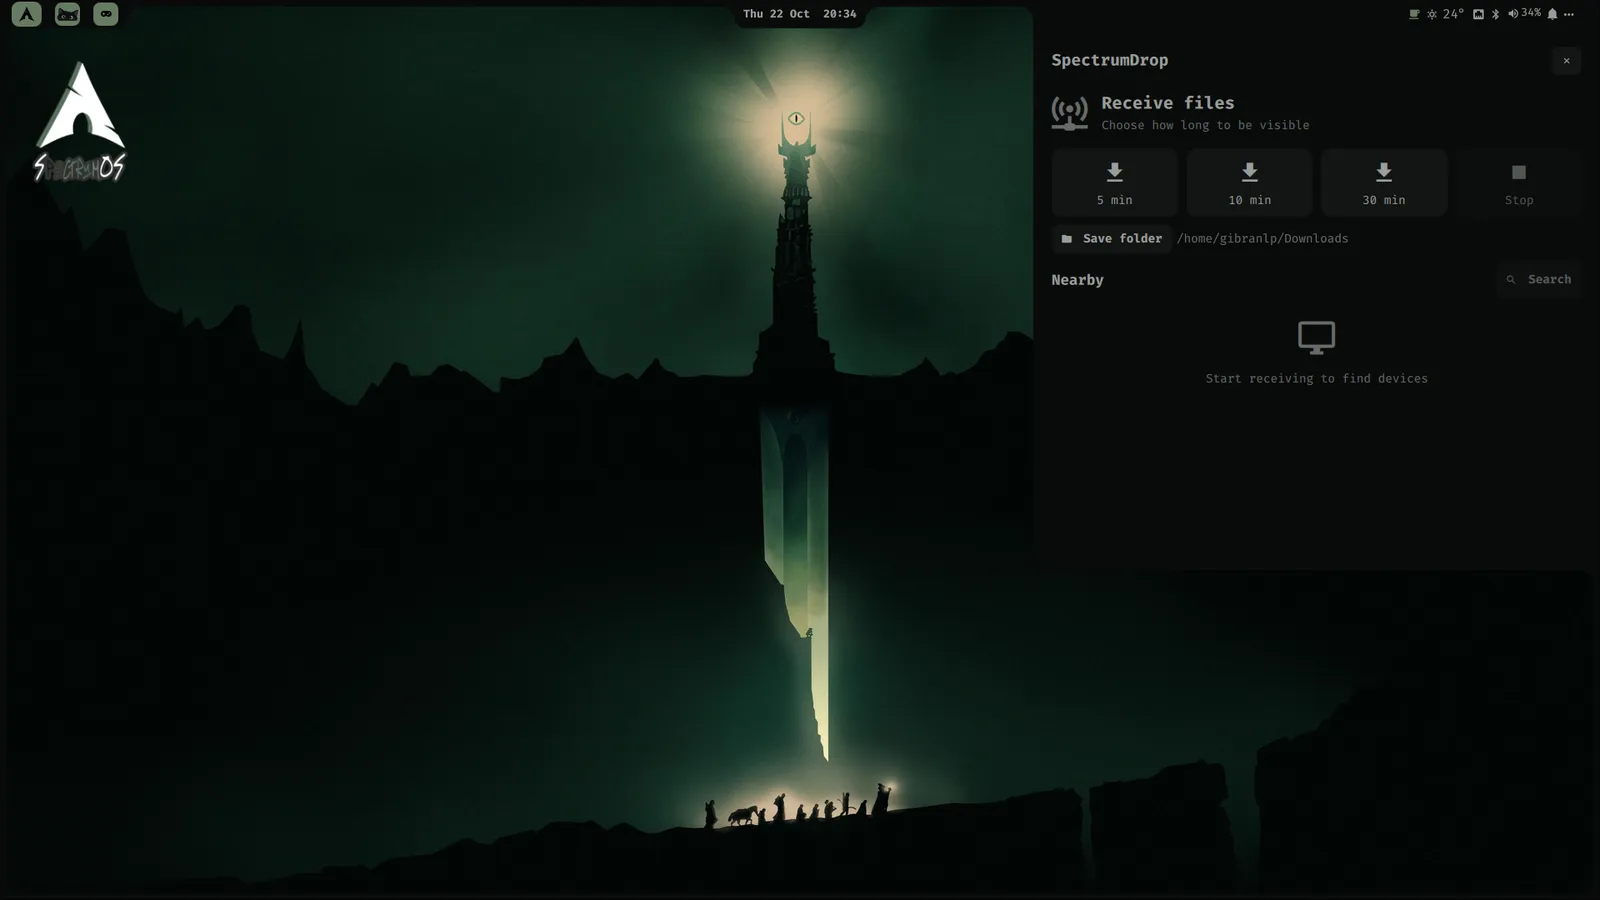Open the clock showing Thu 22 Oct 20:34
1600x900 pixels.
tap(799, 14)
